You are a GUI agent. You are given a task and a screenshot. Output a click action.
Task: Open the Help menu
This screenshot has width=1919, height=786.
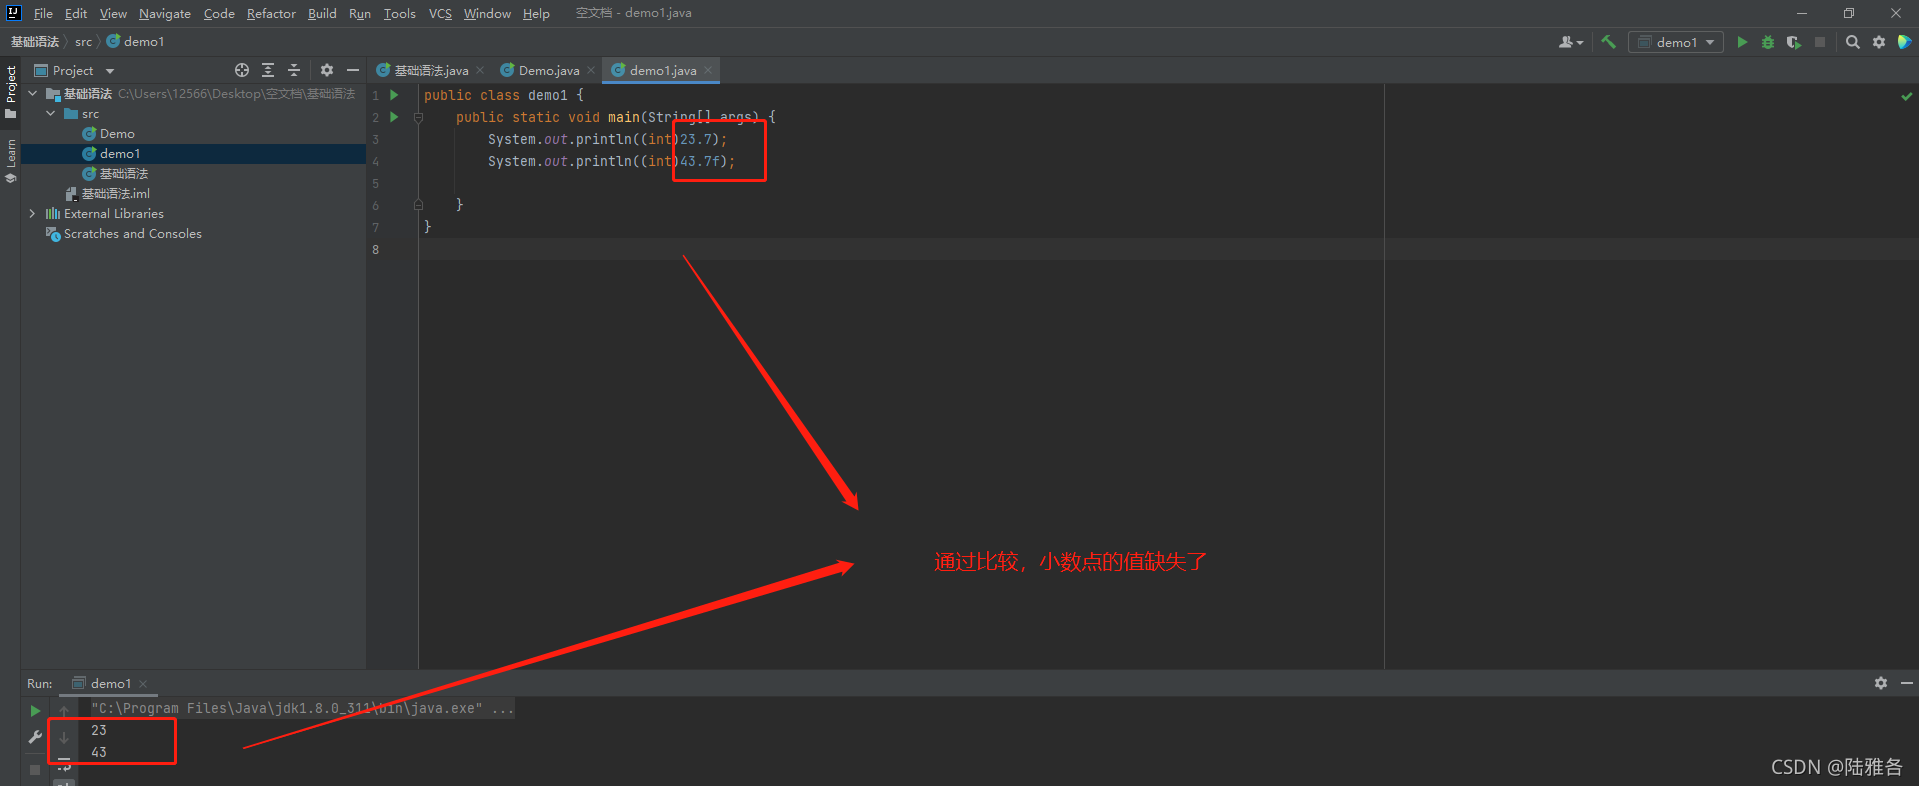pos(536,13)
